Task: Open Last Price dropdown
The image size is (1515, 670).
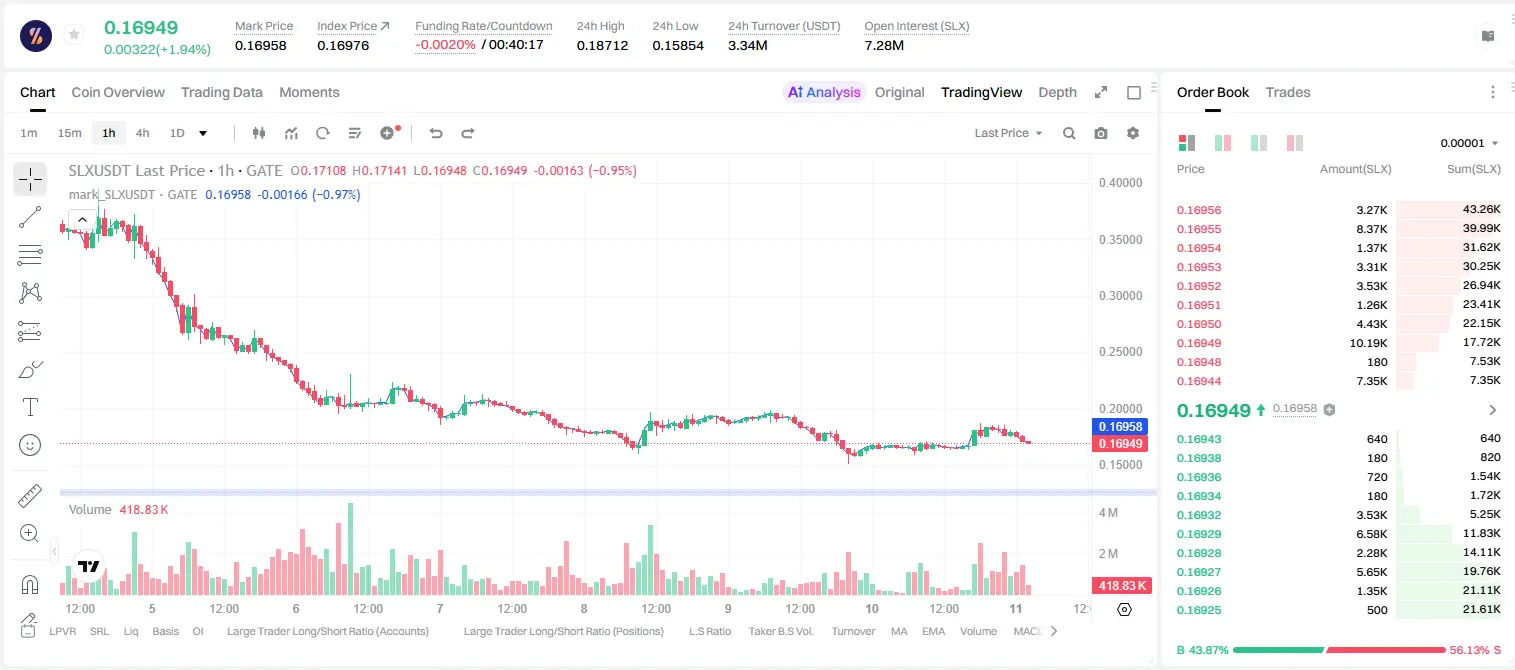Action: (x=1008, y=133)
